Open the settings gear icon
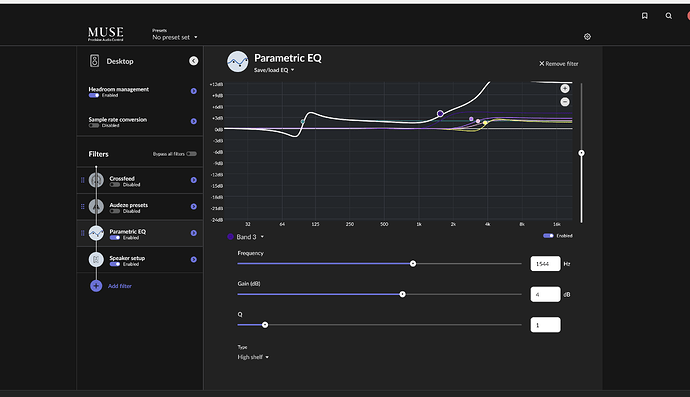Viewport: 690px width, 397px height. (587, 37)
